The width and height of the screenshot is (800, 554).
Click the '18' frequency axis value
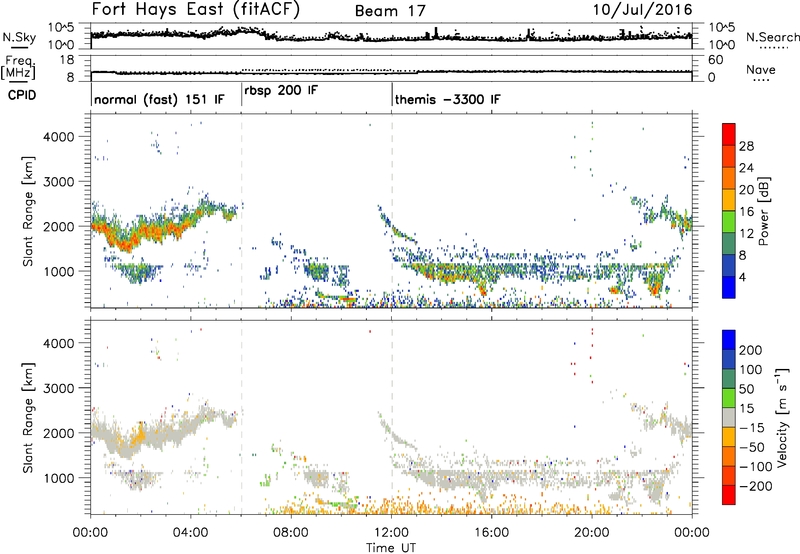coord(67,60)
